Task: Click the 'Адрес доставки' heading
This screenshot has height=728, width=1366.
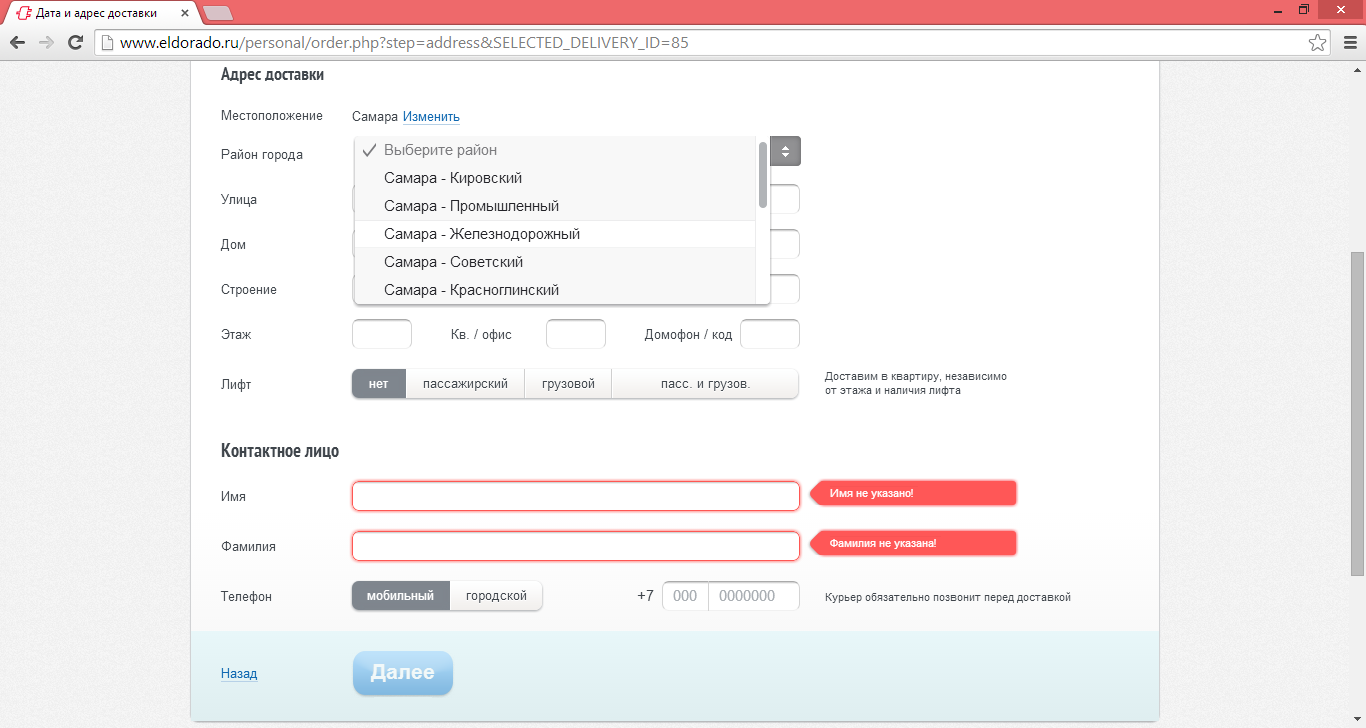Action: 272,75
